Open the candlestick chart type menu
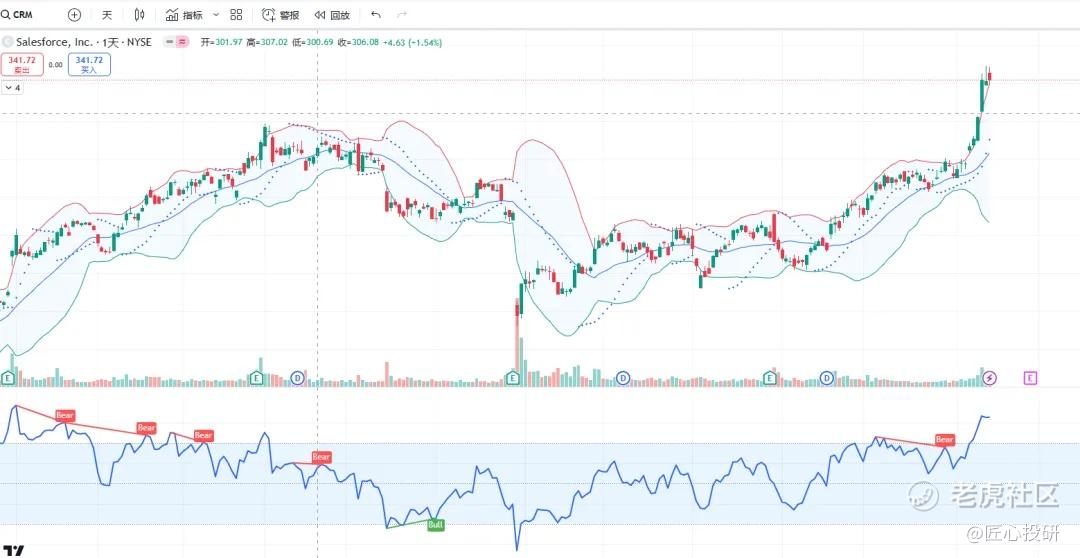This screenshot has width=1080, height=558. pyautogui.click(x=140, y=14)
